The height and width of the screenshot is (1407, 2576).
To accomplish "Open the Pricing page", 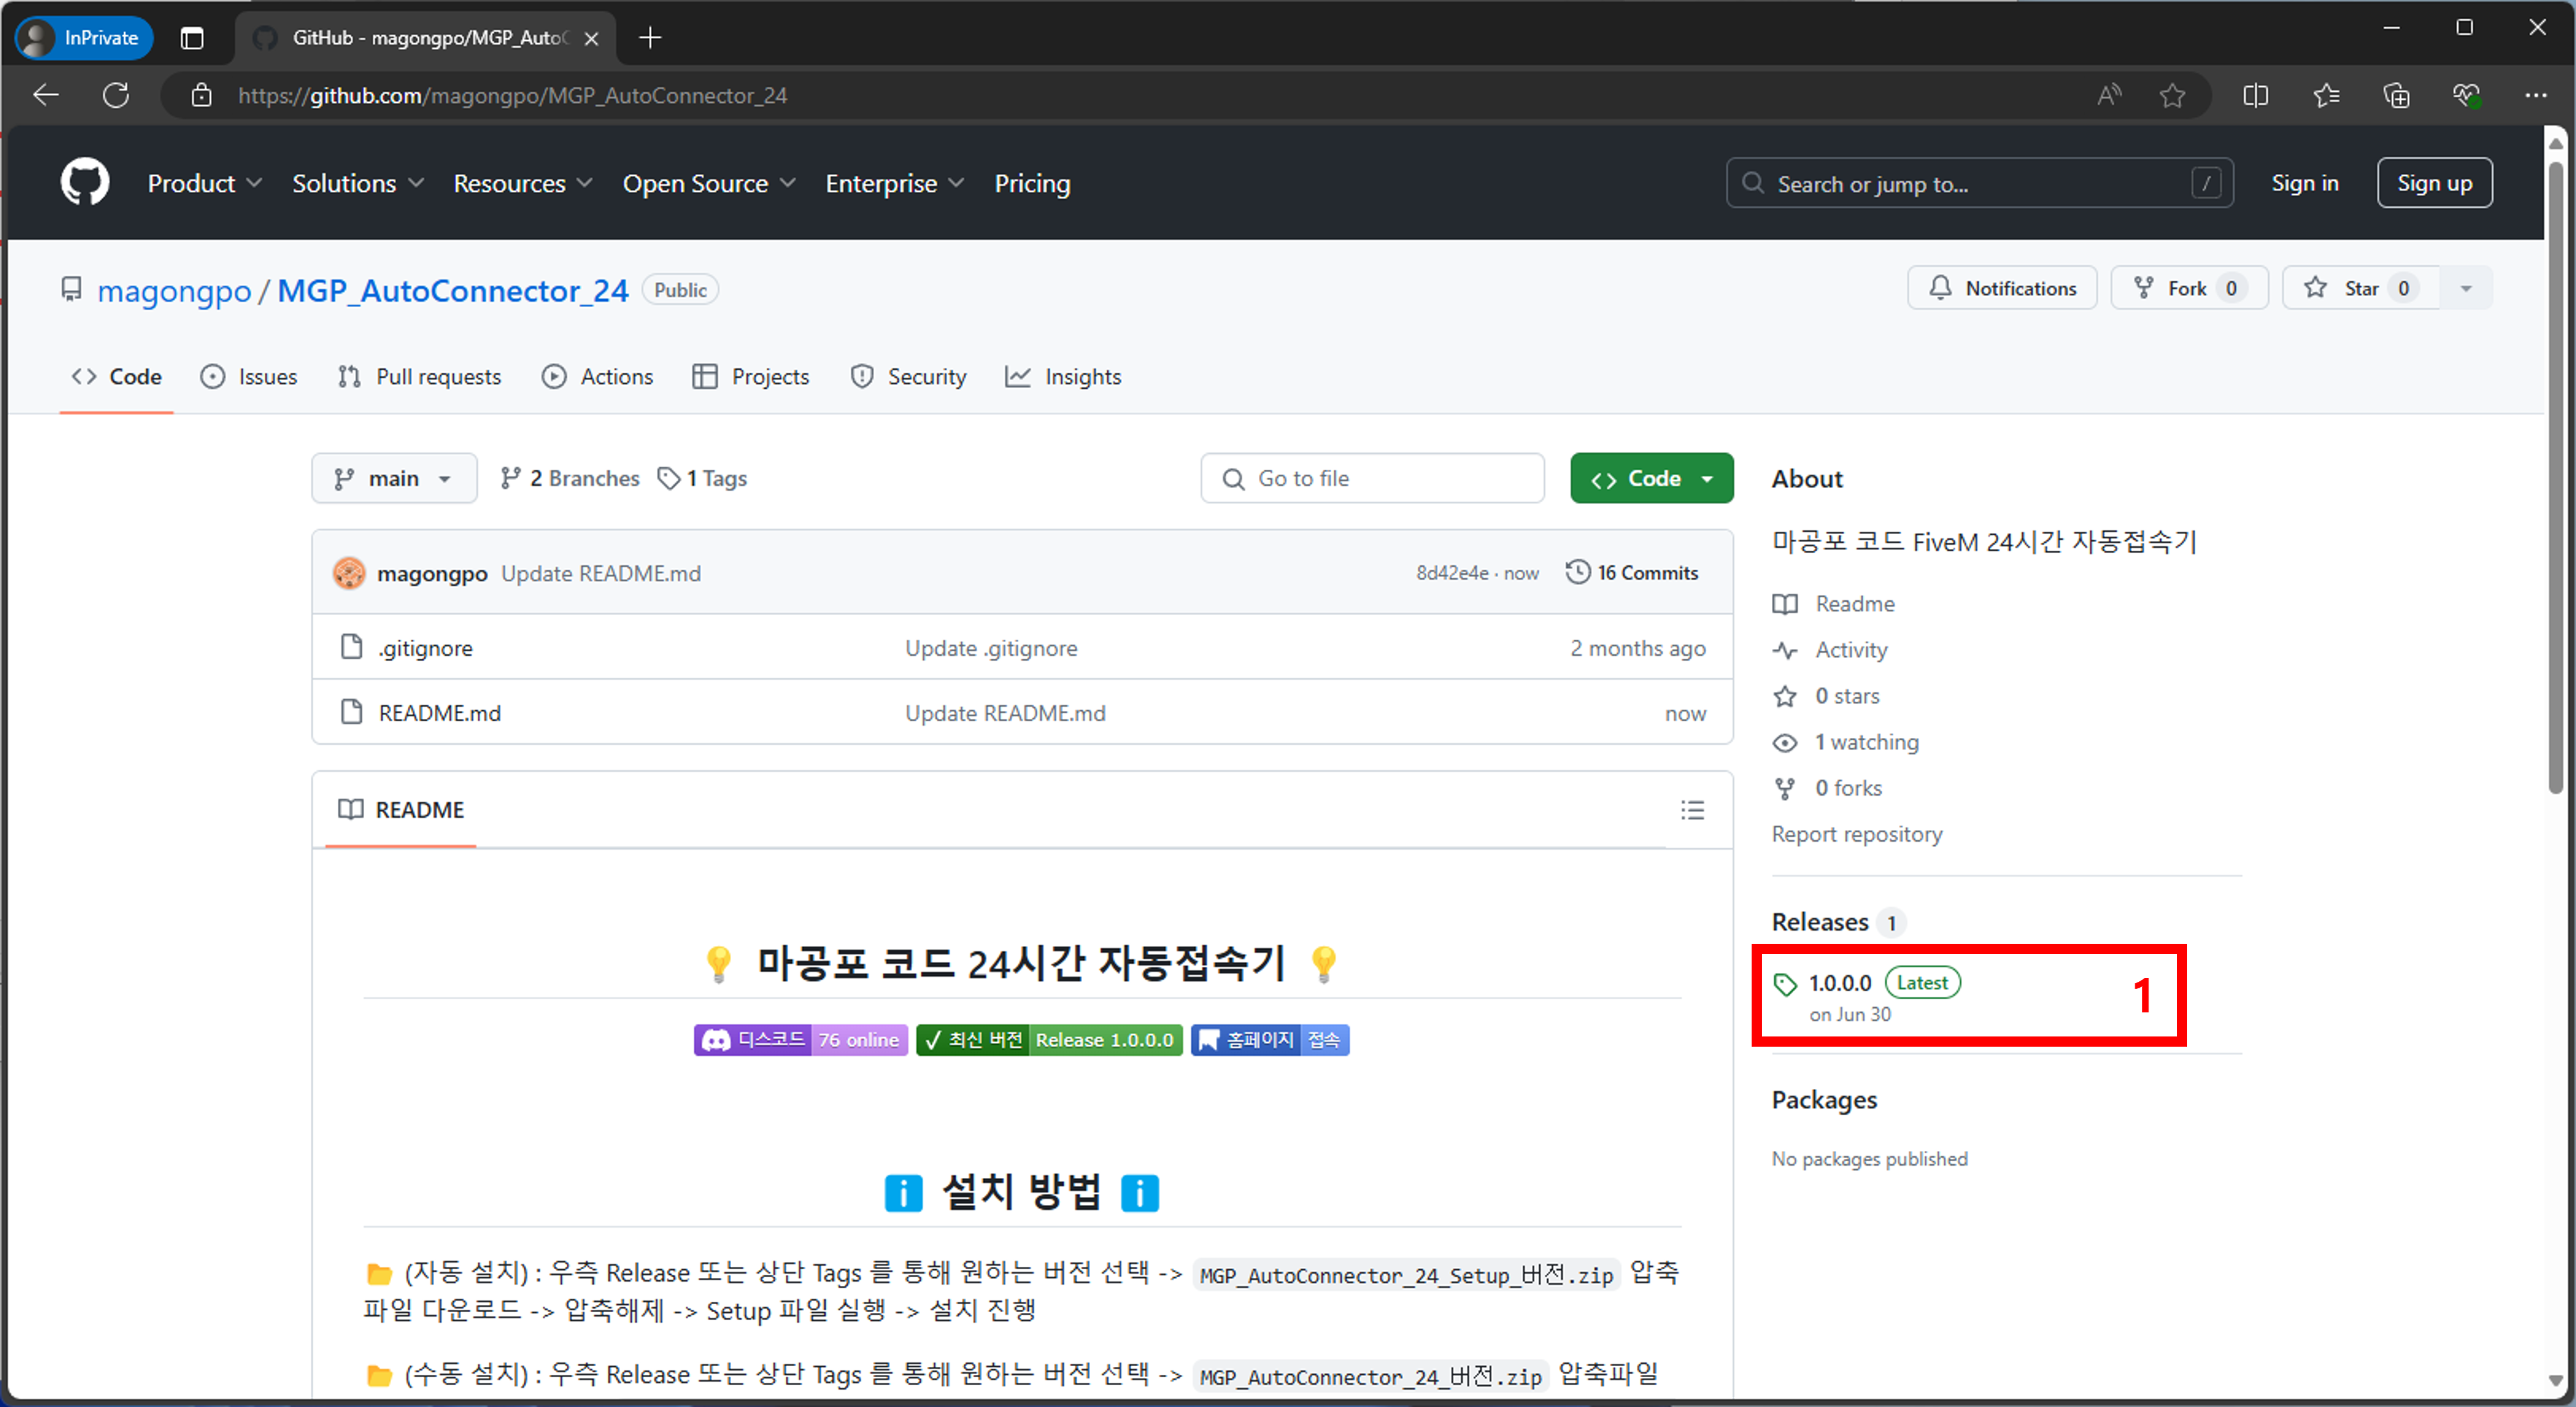I will click(x=1032, y=183).
